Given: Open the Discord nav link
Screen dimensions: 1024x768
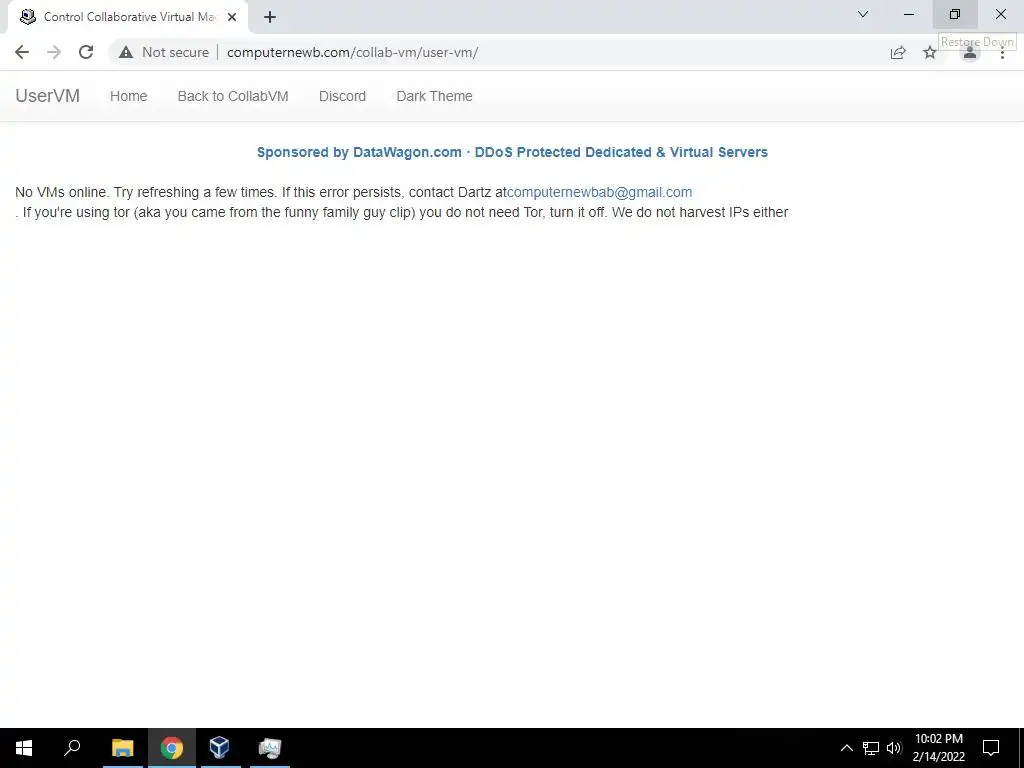Looking at the screenshot, I should click(342, 96).
